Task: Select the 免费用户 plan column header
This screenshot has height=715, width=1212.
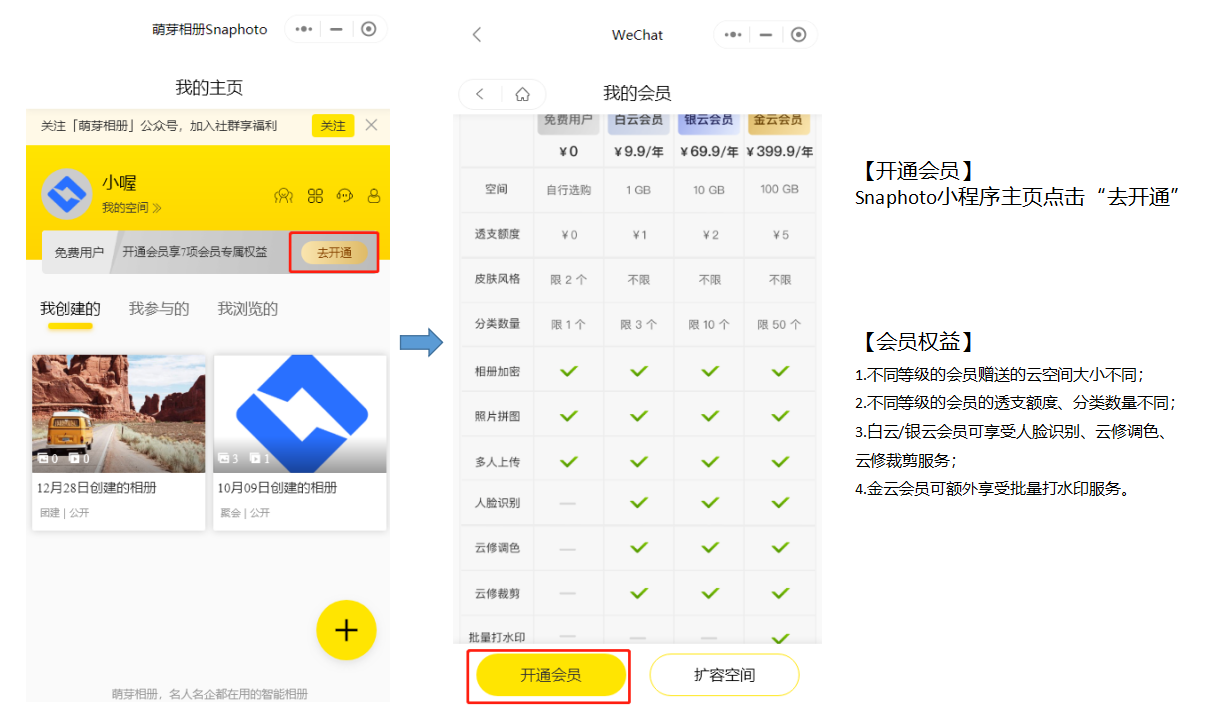Action: coord(568,121)
